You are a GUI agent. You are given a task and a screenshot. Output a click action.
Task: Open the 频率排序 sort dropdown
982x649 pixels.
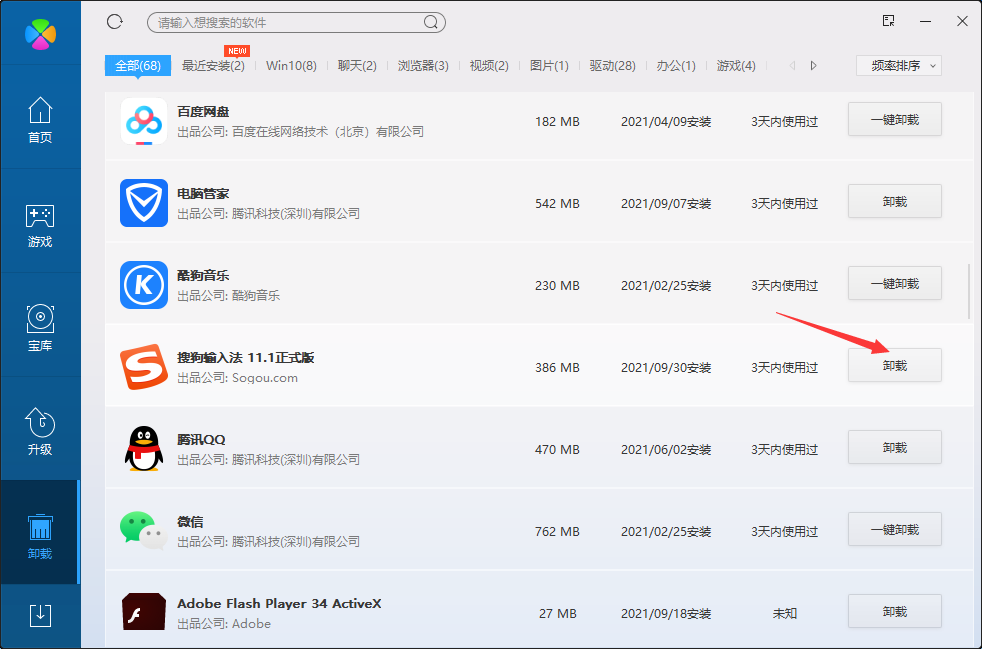[899, 66]
